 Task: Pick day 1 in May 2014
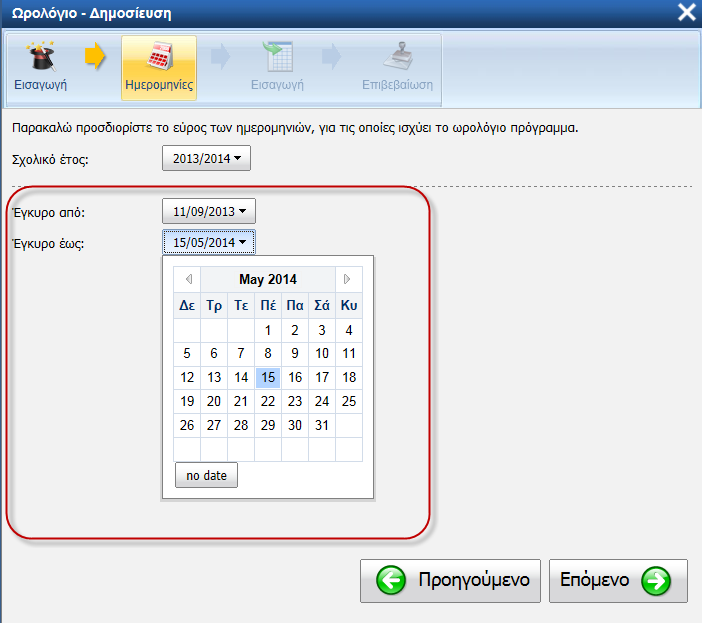[x=268, y=330]
